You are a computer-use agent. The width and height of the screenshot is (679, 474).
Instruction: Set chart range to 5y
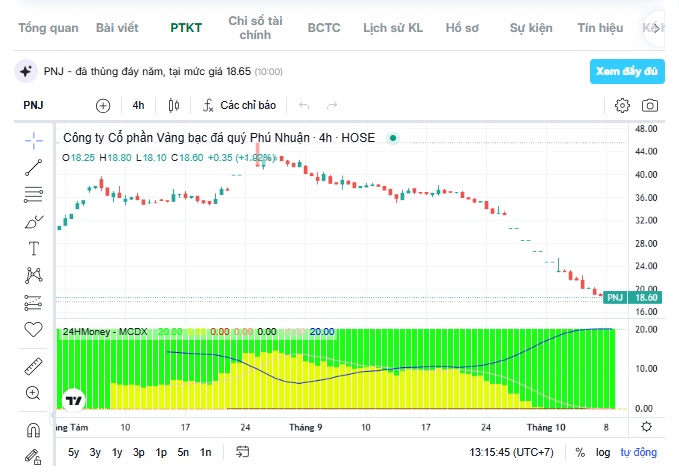pos(74,452)
